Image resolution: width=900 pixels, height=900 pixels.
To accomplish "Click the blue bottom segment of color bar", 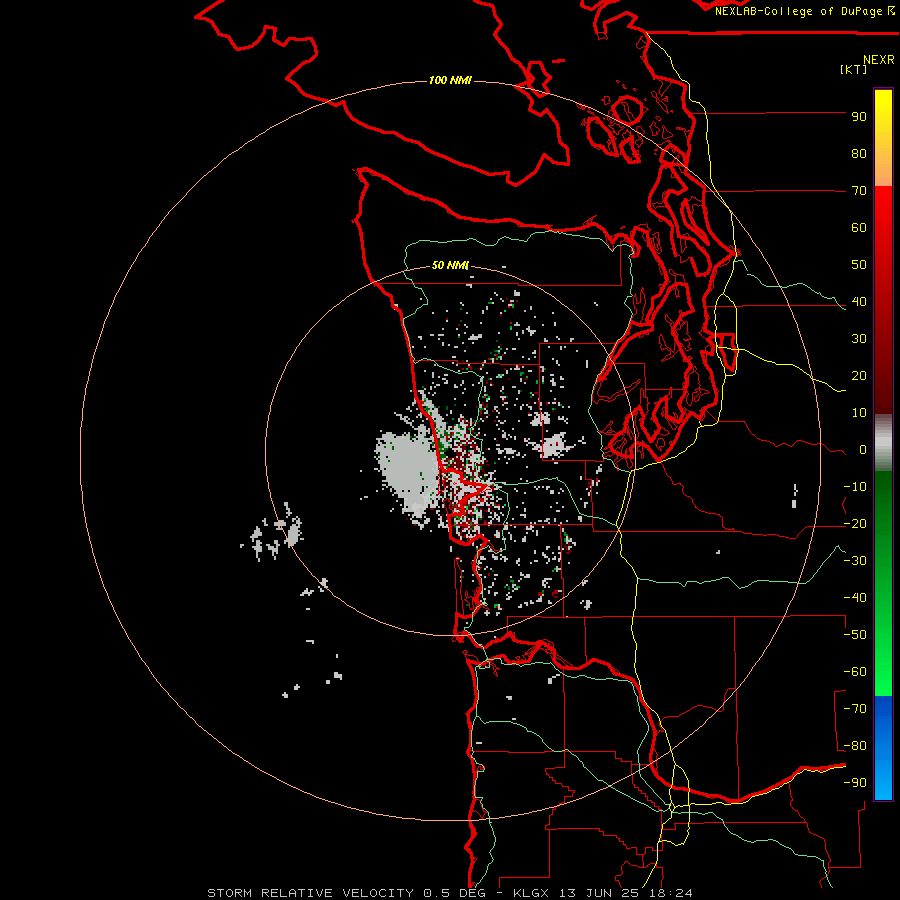I will (x=883, y=748).
